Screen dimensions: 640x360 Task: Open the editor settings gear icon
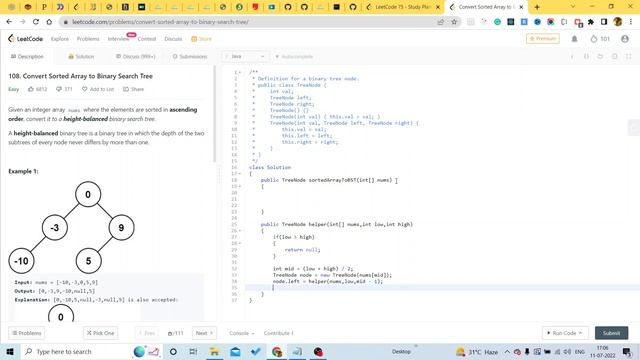[614, 56]
